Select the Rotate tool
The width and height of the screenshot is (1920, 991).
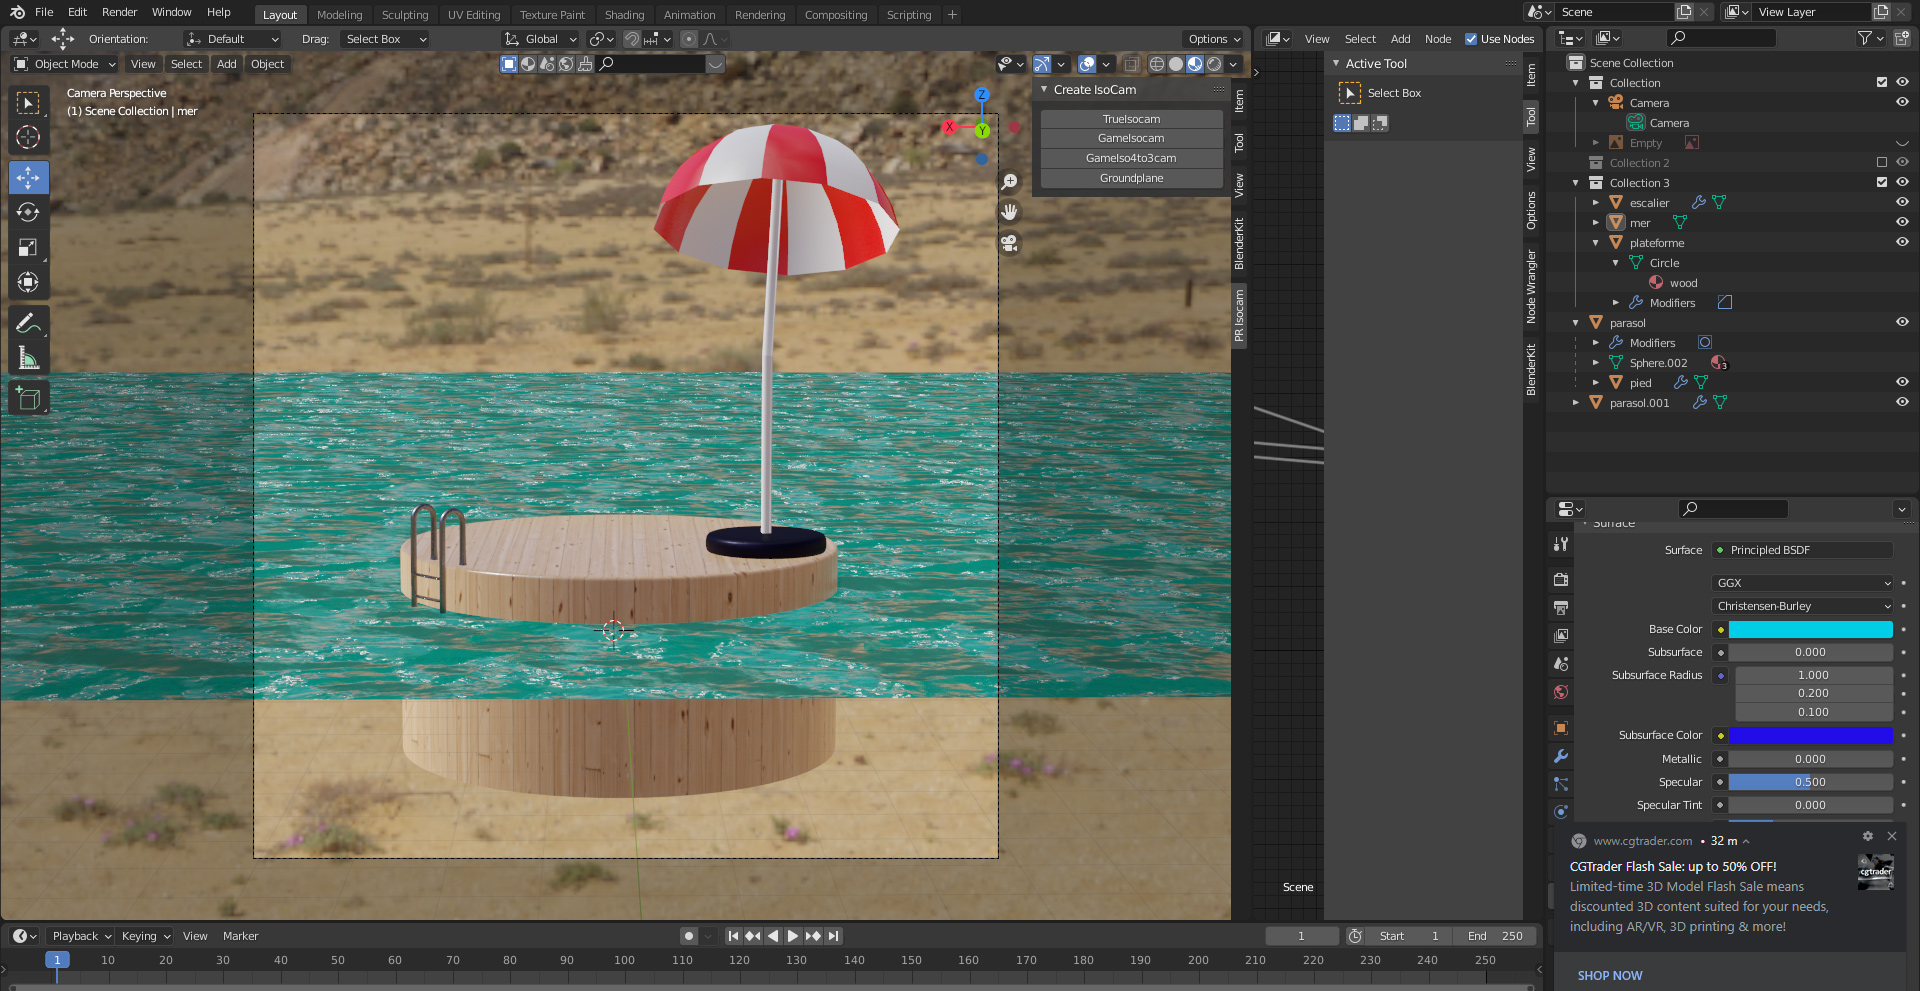[x=28, y=213]
